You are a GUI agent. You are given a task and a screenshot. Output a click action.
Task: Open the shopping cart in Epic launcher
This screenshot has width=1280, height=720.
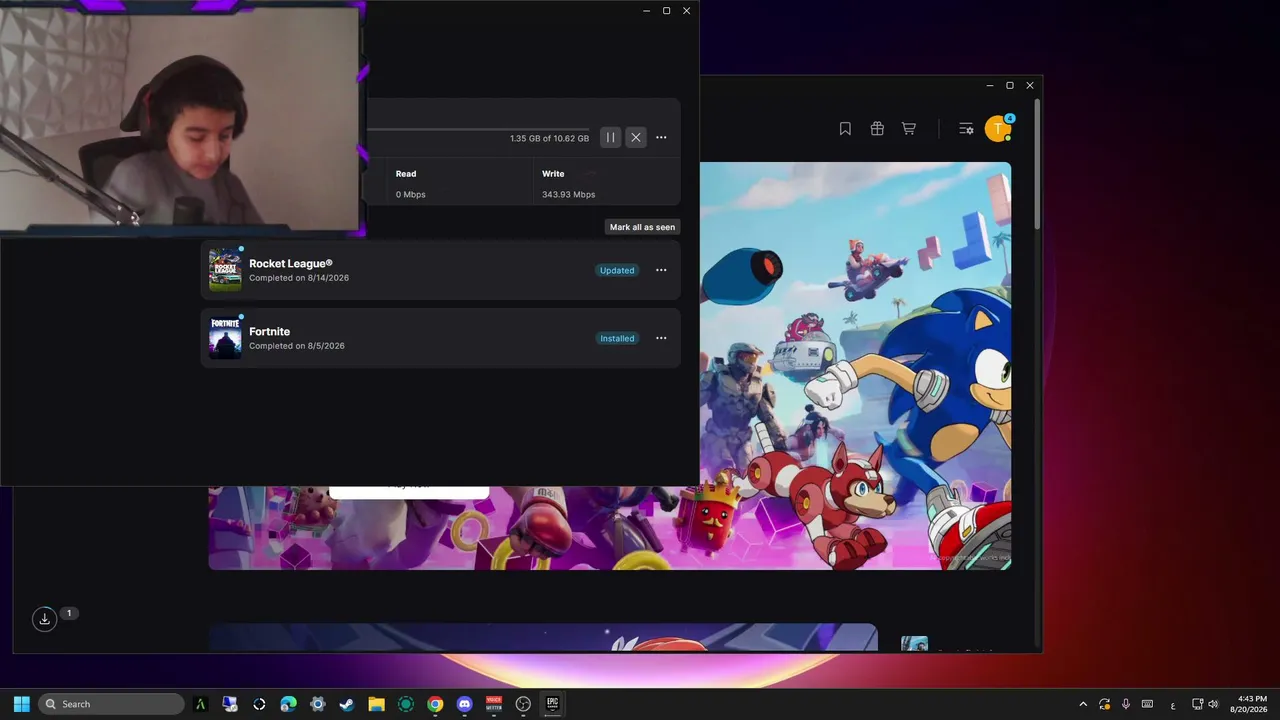point(909,128)
